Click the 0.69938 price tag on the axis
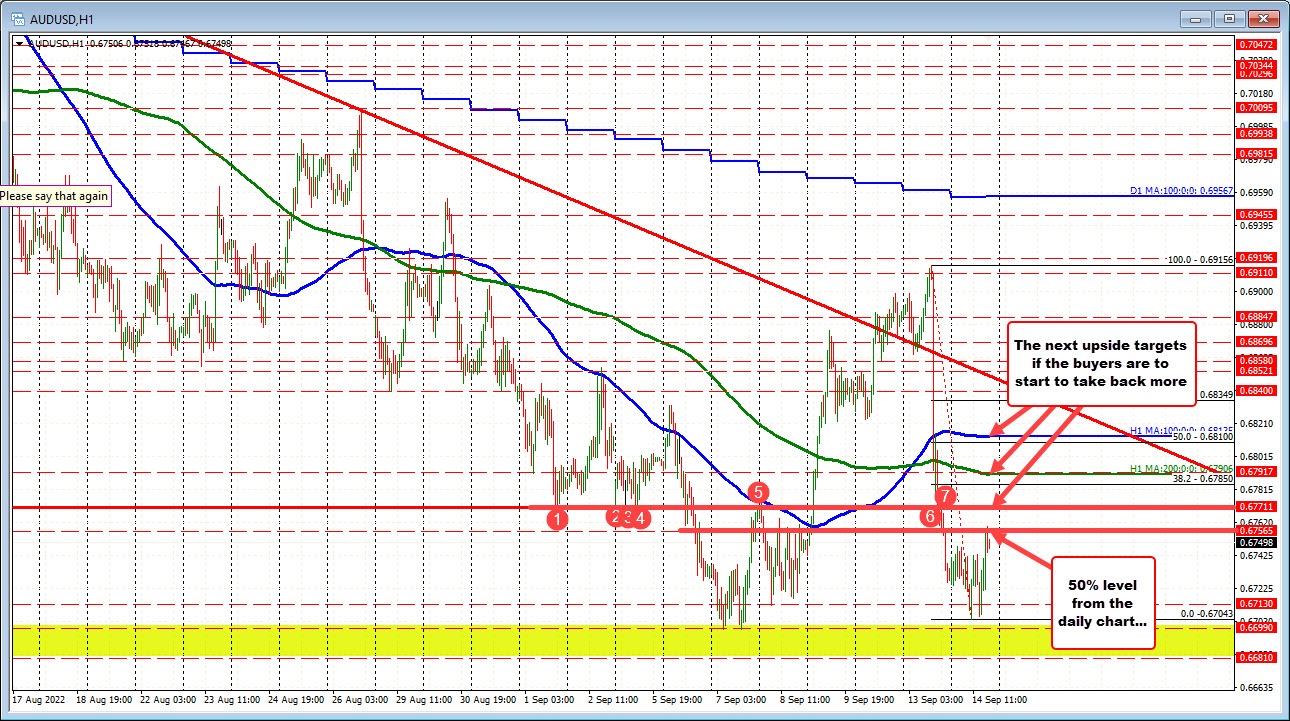Viewport: 1290px width, 721px height. (x=1258, y=133)
